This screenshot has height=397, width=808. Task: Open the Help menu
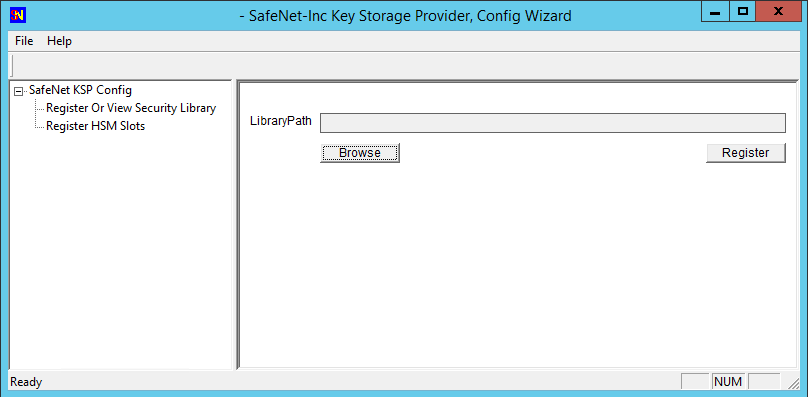(x=59, y=41)
